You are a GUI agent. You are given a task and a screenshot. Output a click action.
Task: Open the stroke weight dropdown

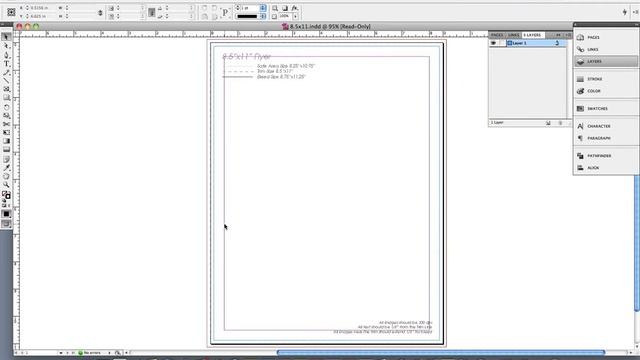263,8
